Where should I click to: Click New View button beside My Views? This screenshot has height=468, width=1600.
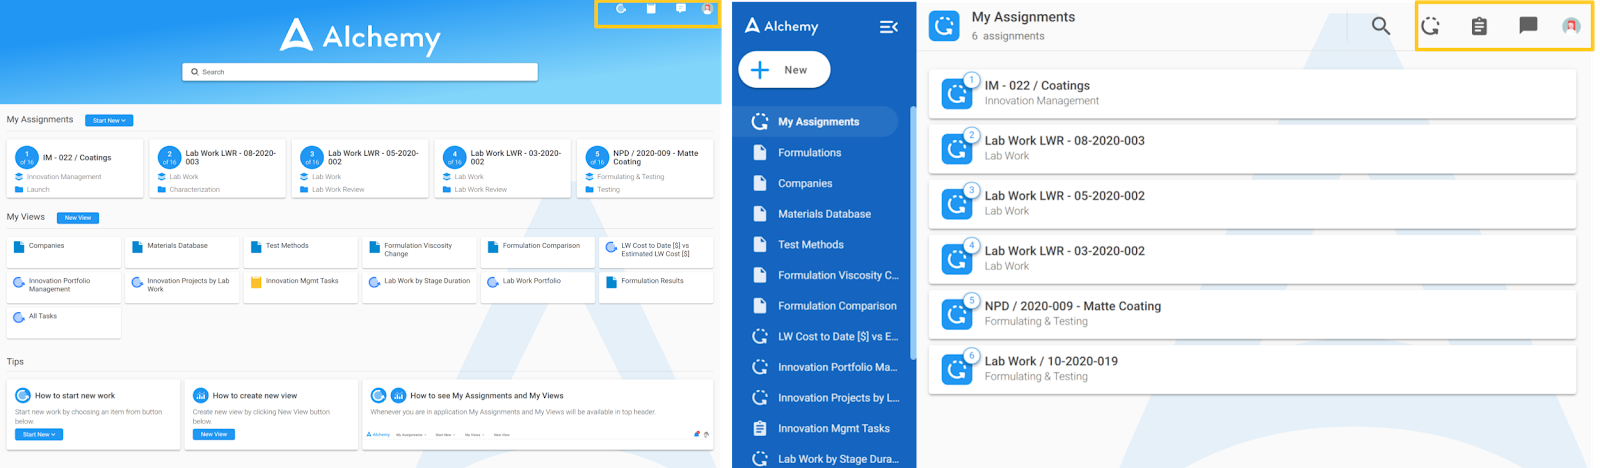coord(78,218)
